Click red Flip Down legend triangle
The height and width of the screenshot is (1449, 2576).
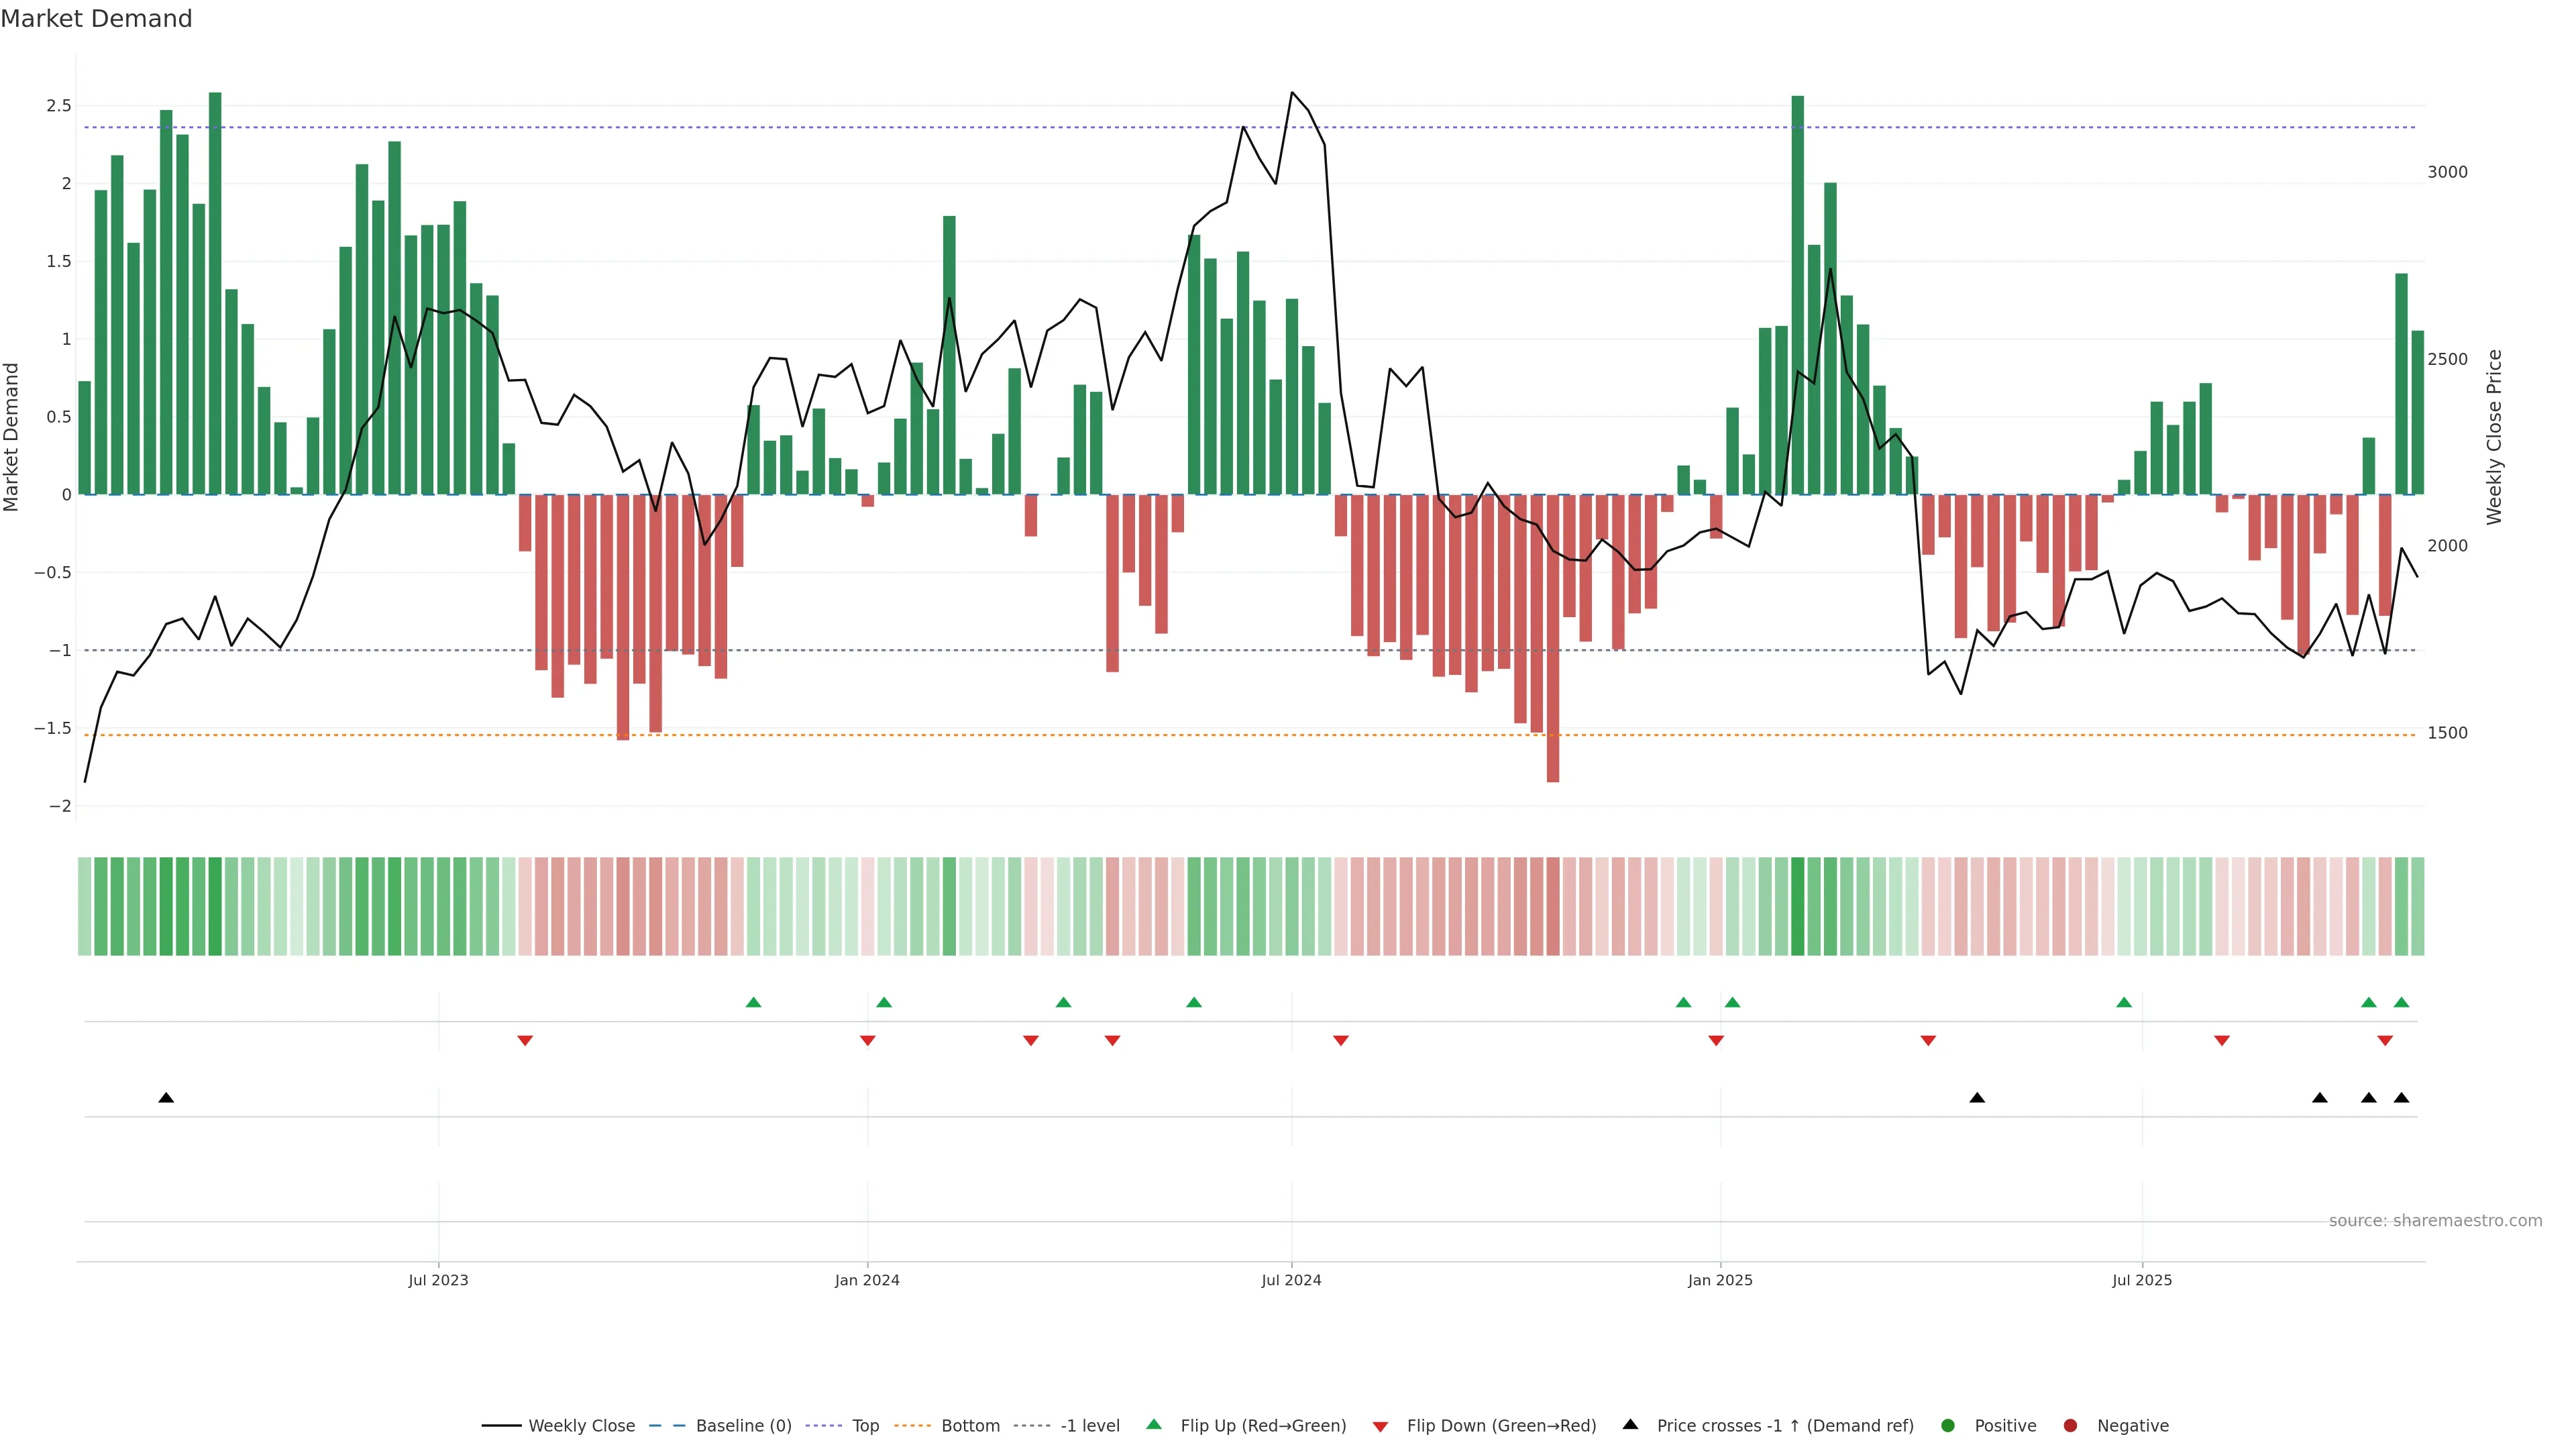point(1381,1427)
